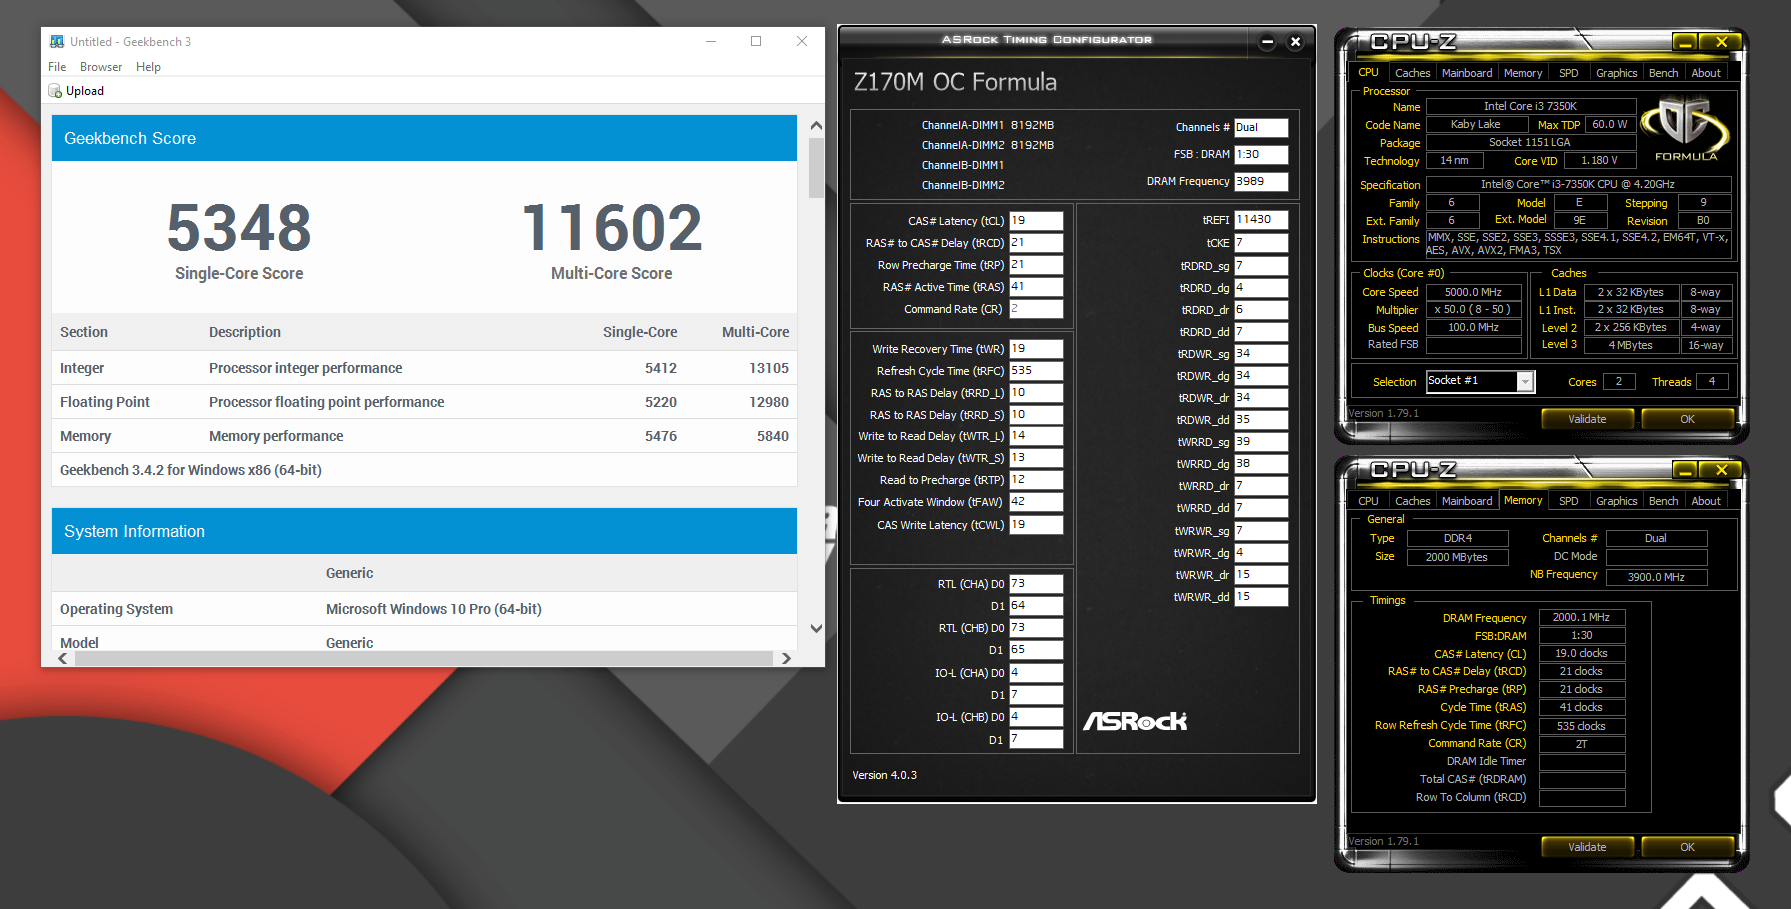Click the tWRWR_dd value field
This screenshot has width=1791, height=909.
(x=1261, y=597)
